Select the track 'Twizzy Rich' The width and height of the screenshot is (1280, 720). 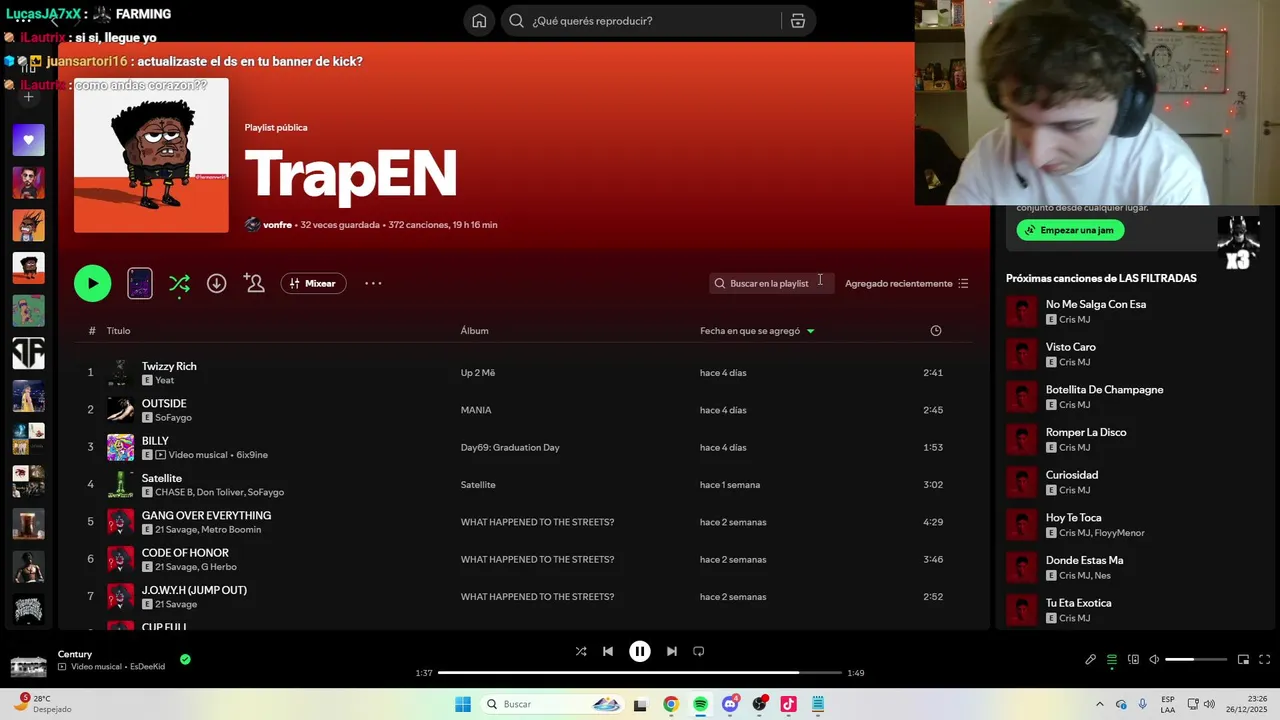click(169, 366)
